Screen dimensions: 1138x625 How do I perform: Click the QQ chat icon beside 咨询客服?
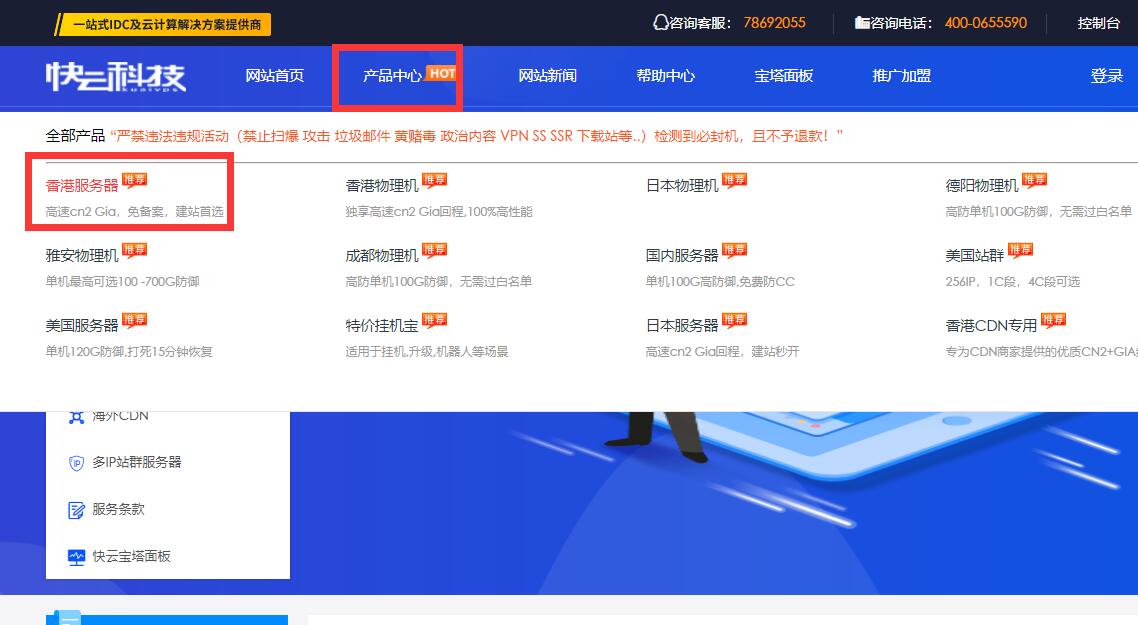(659, 22)
